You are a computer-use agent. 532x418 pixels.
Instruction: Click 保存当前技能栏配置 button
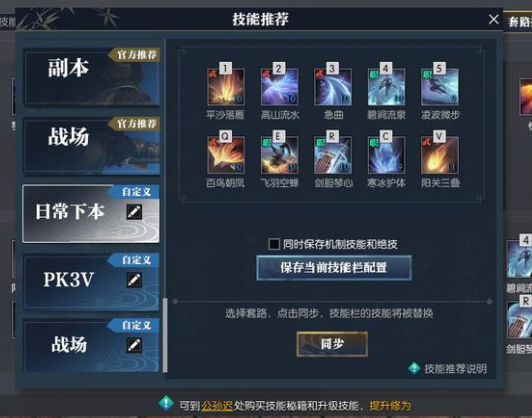334,268
